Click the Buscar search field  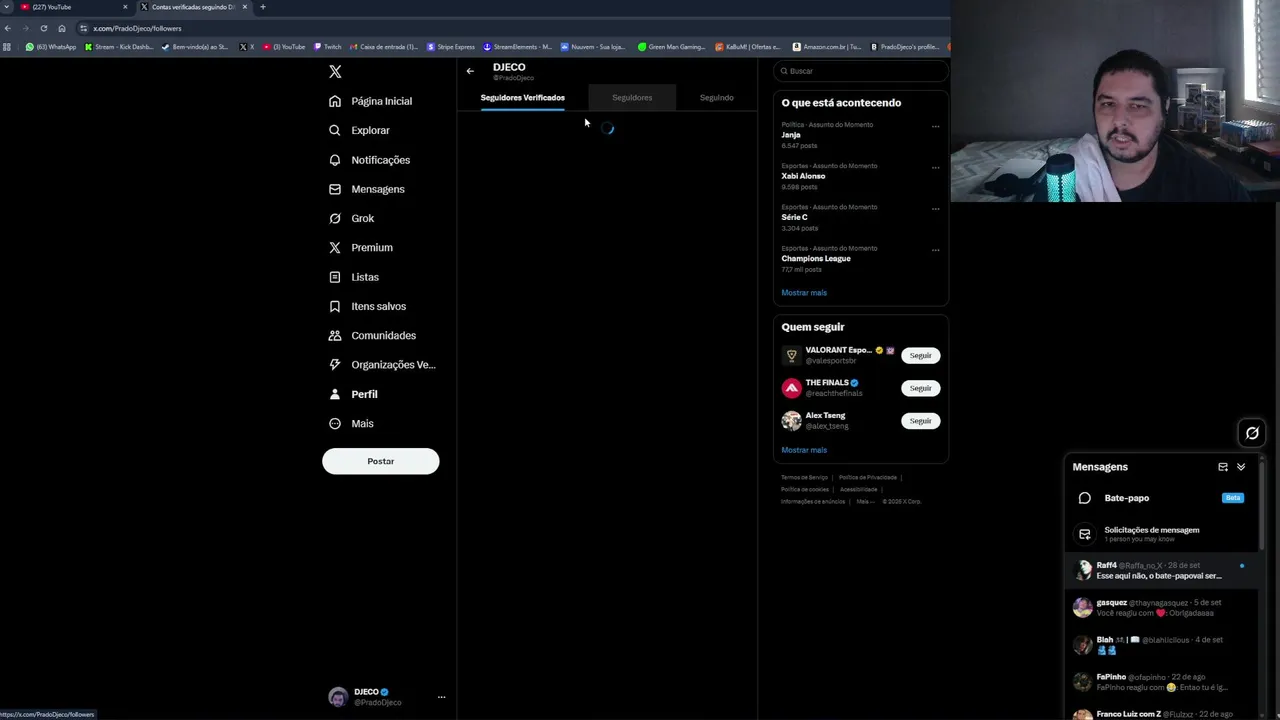coord(860,71)
